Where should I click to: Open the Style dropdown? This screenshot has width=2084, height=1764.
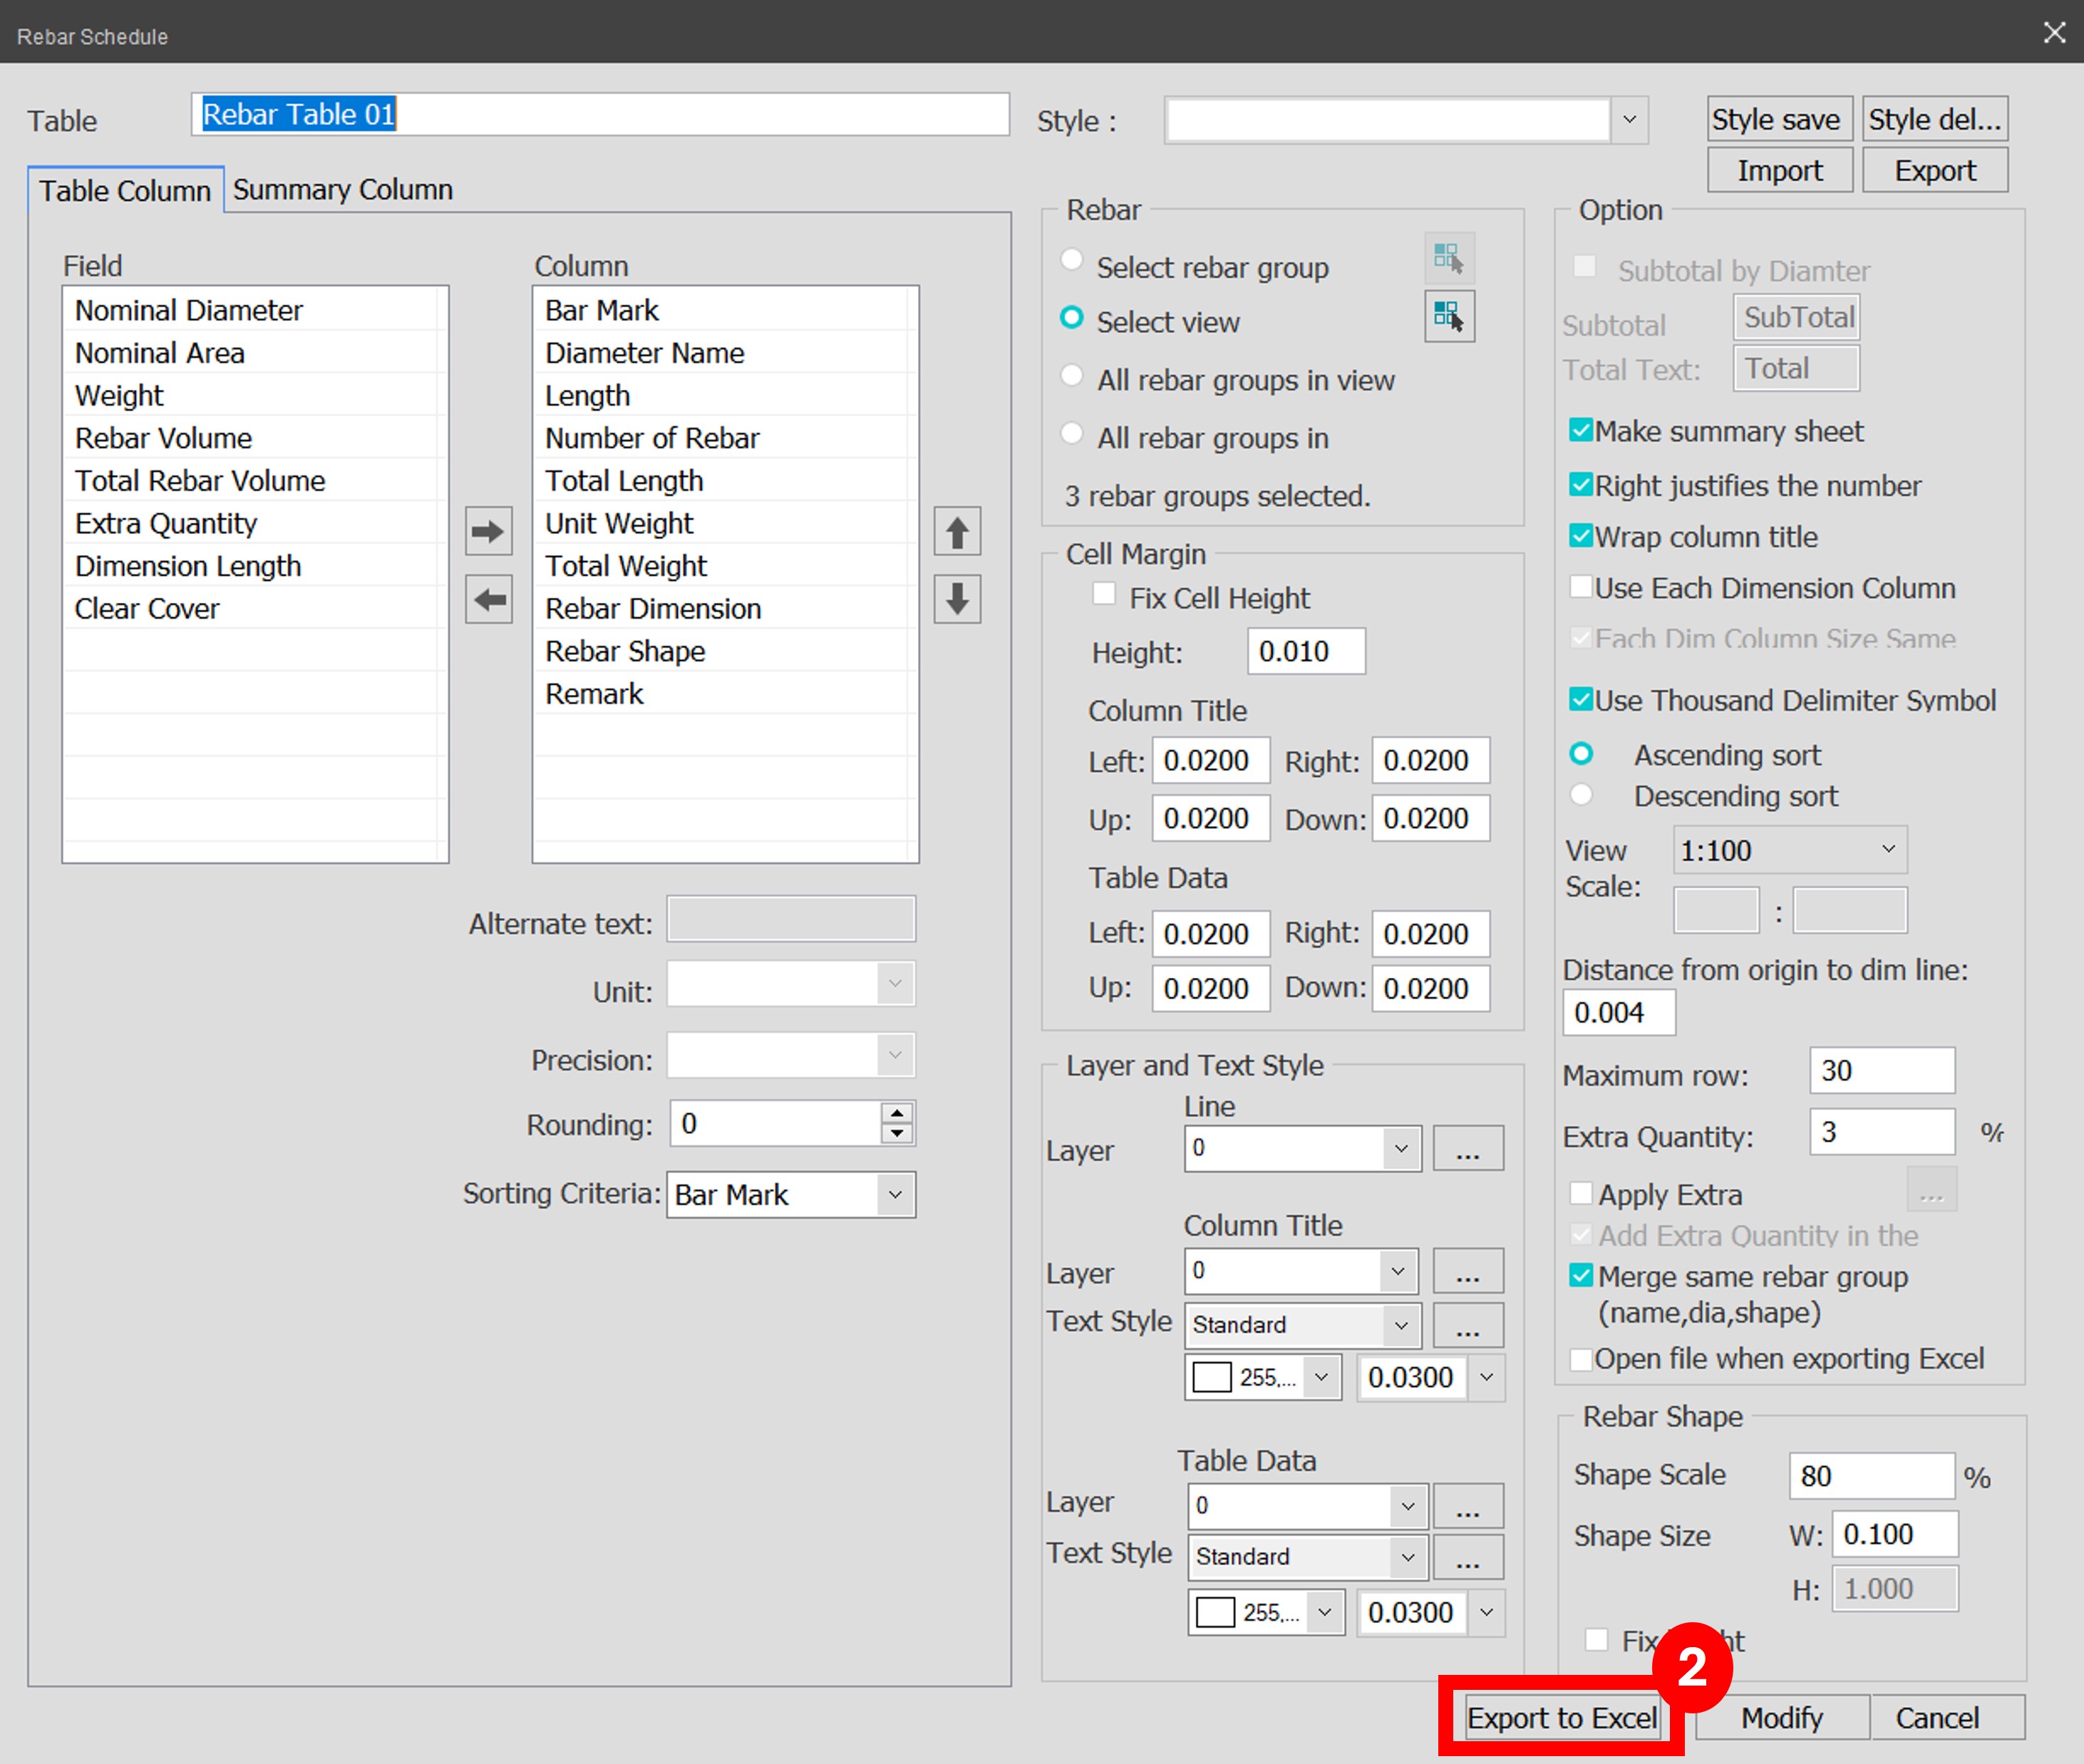tap(1628, 119)
